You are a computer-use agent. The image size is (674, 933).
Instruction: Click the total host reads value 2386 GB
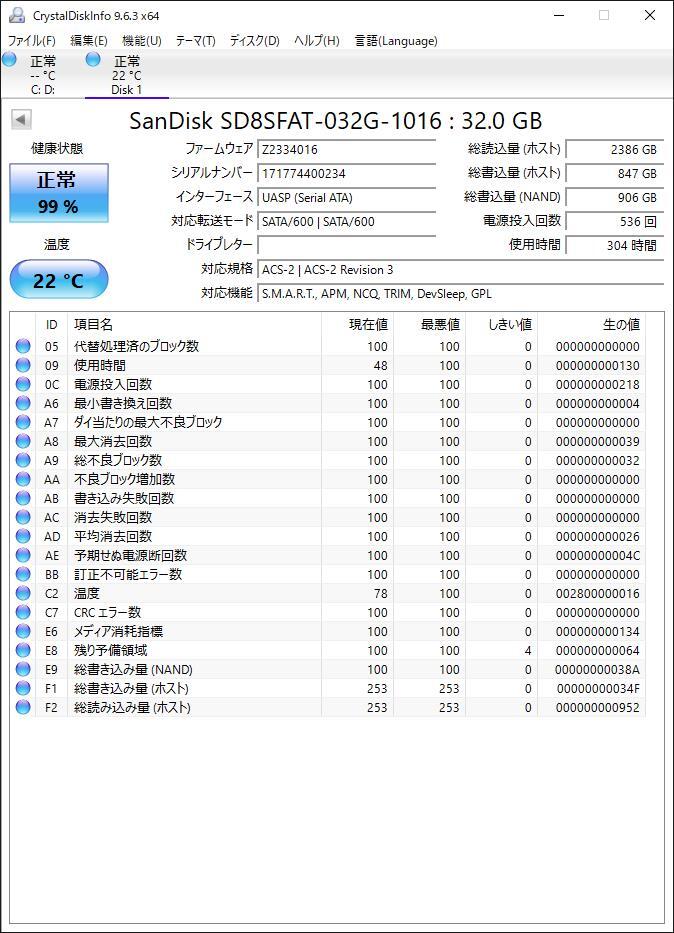click(x=615, y=149)
